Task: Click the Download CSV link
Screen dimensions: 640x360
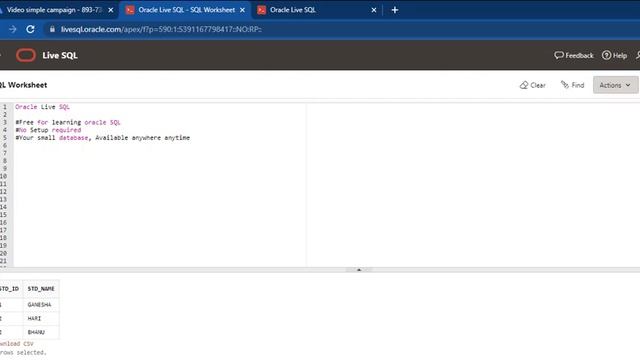Action: point(17,344)
